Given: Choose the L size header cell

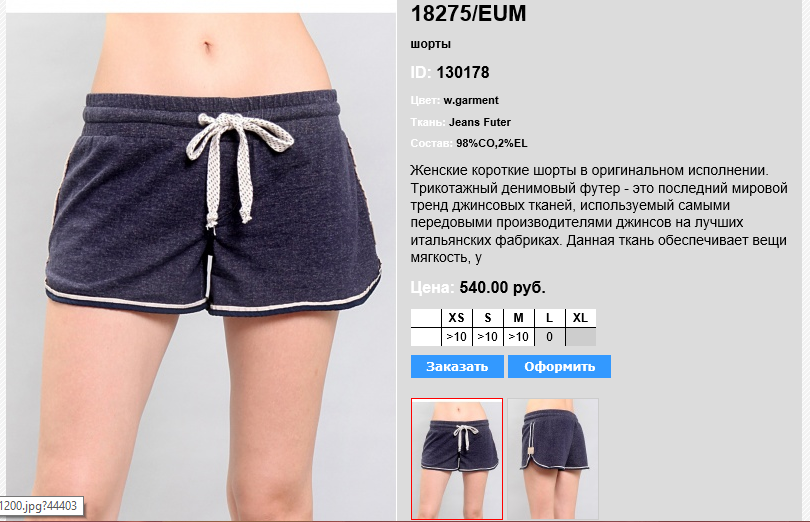Looking at the screenshot, I should 550,318.
